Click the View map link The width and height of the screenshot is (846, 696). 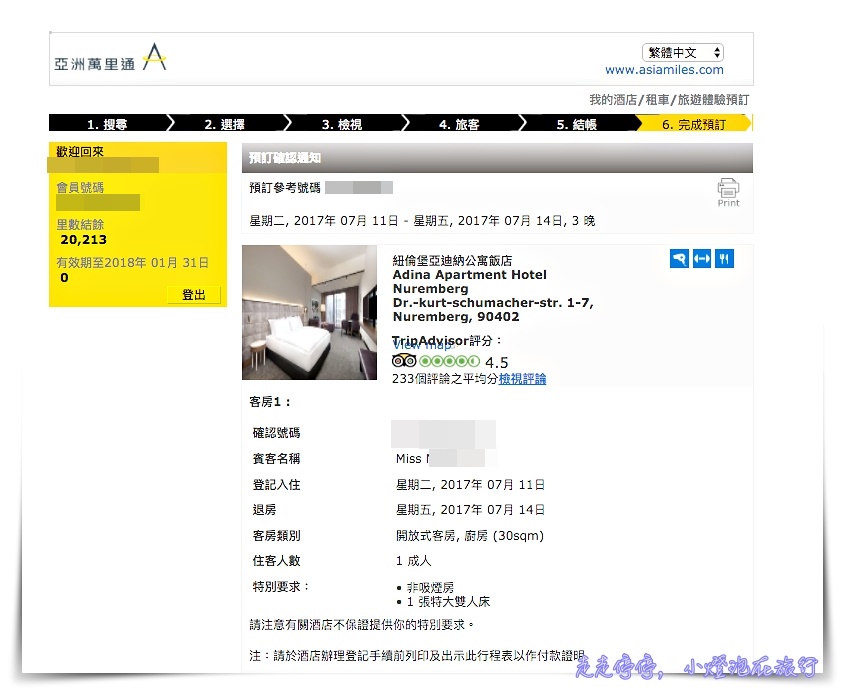(424, 346)
